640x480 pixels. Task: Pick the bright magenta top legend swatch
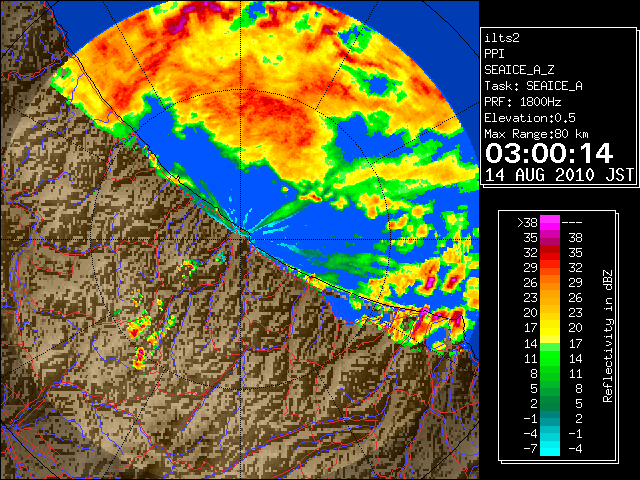tap(550, 222)
